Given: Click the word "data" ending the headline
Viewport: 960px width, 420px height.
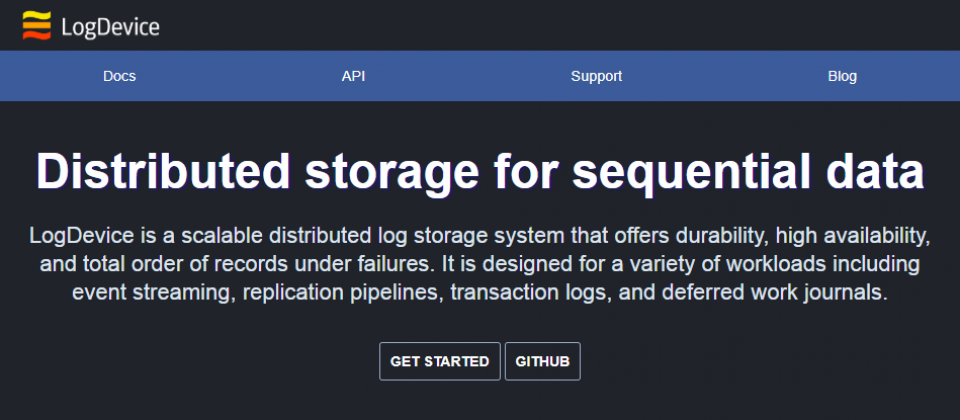Looking at the screenshot, I should [x=876, y=170].
